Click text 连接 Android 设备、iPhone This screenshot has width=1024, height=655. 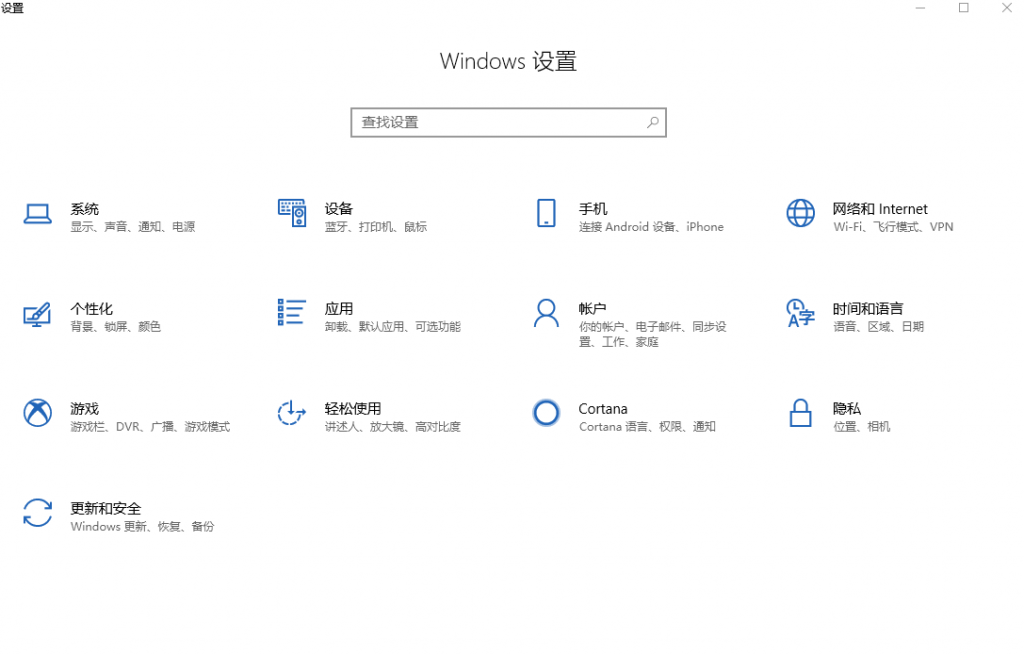tap(651, 227)
